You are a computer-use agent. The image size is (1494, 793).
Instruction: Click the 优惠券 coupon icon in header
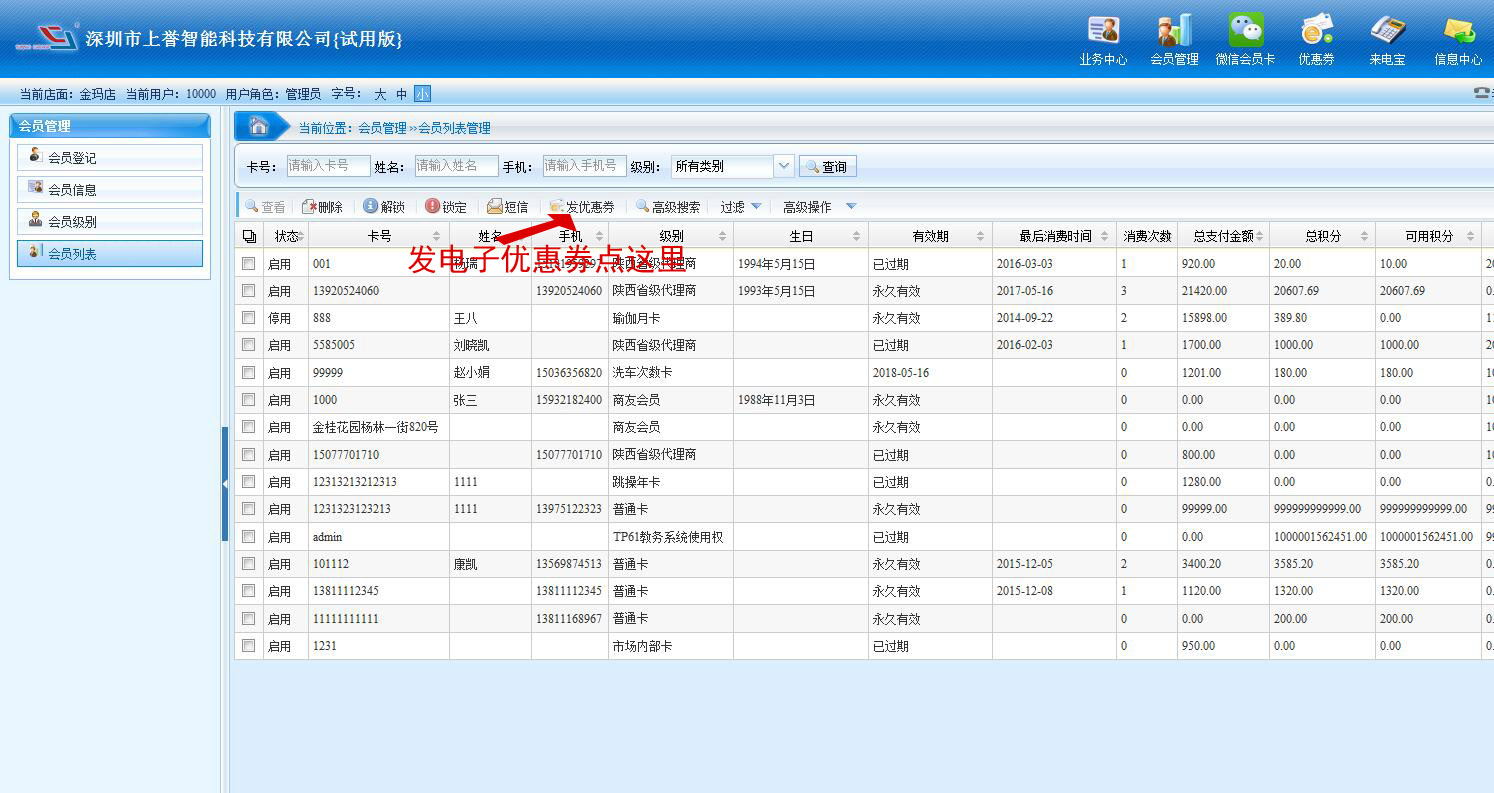coord(1316,31)
